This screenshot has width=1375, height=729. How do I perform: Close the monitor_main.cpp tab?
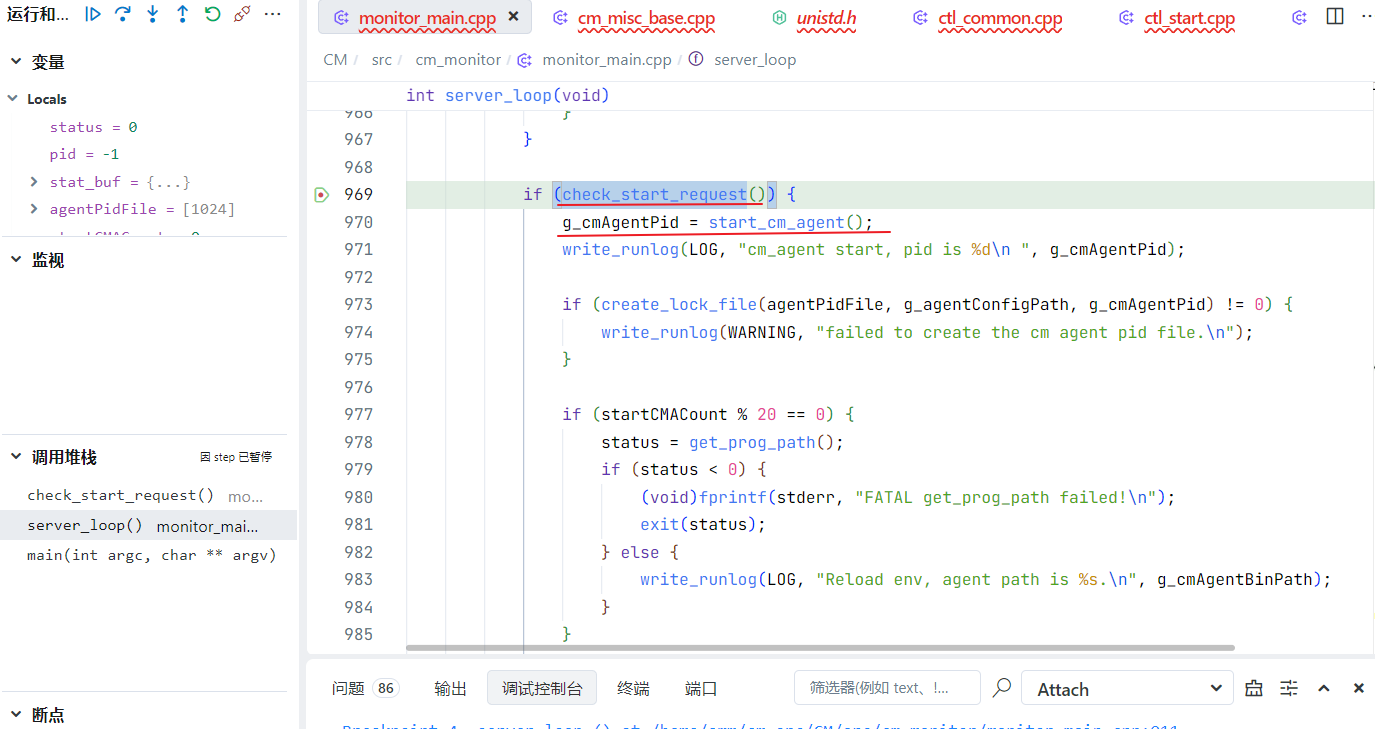tap(514, 17)
